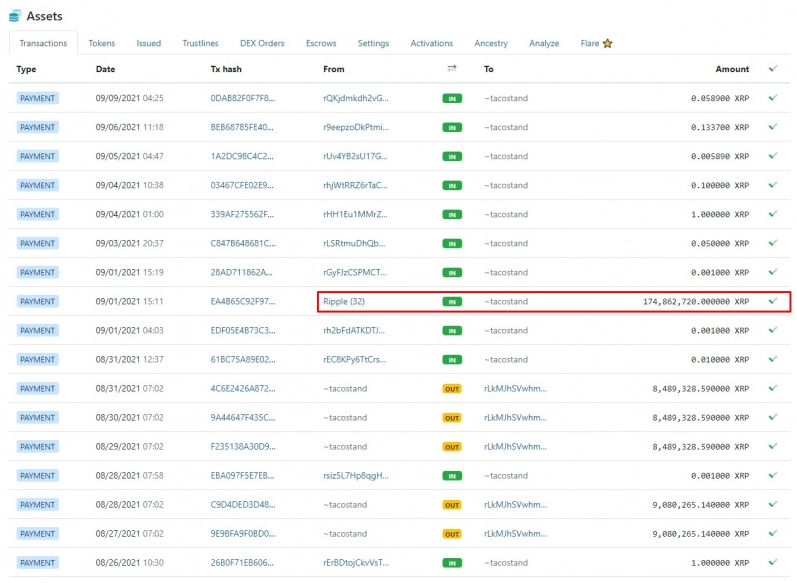This screenshot has width=797, height=583.
Task: Open recipient rLkMJhSVwhm on 08/30/2021 row
Action: (515, 417)
